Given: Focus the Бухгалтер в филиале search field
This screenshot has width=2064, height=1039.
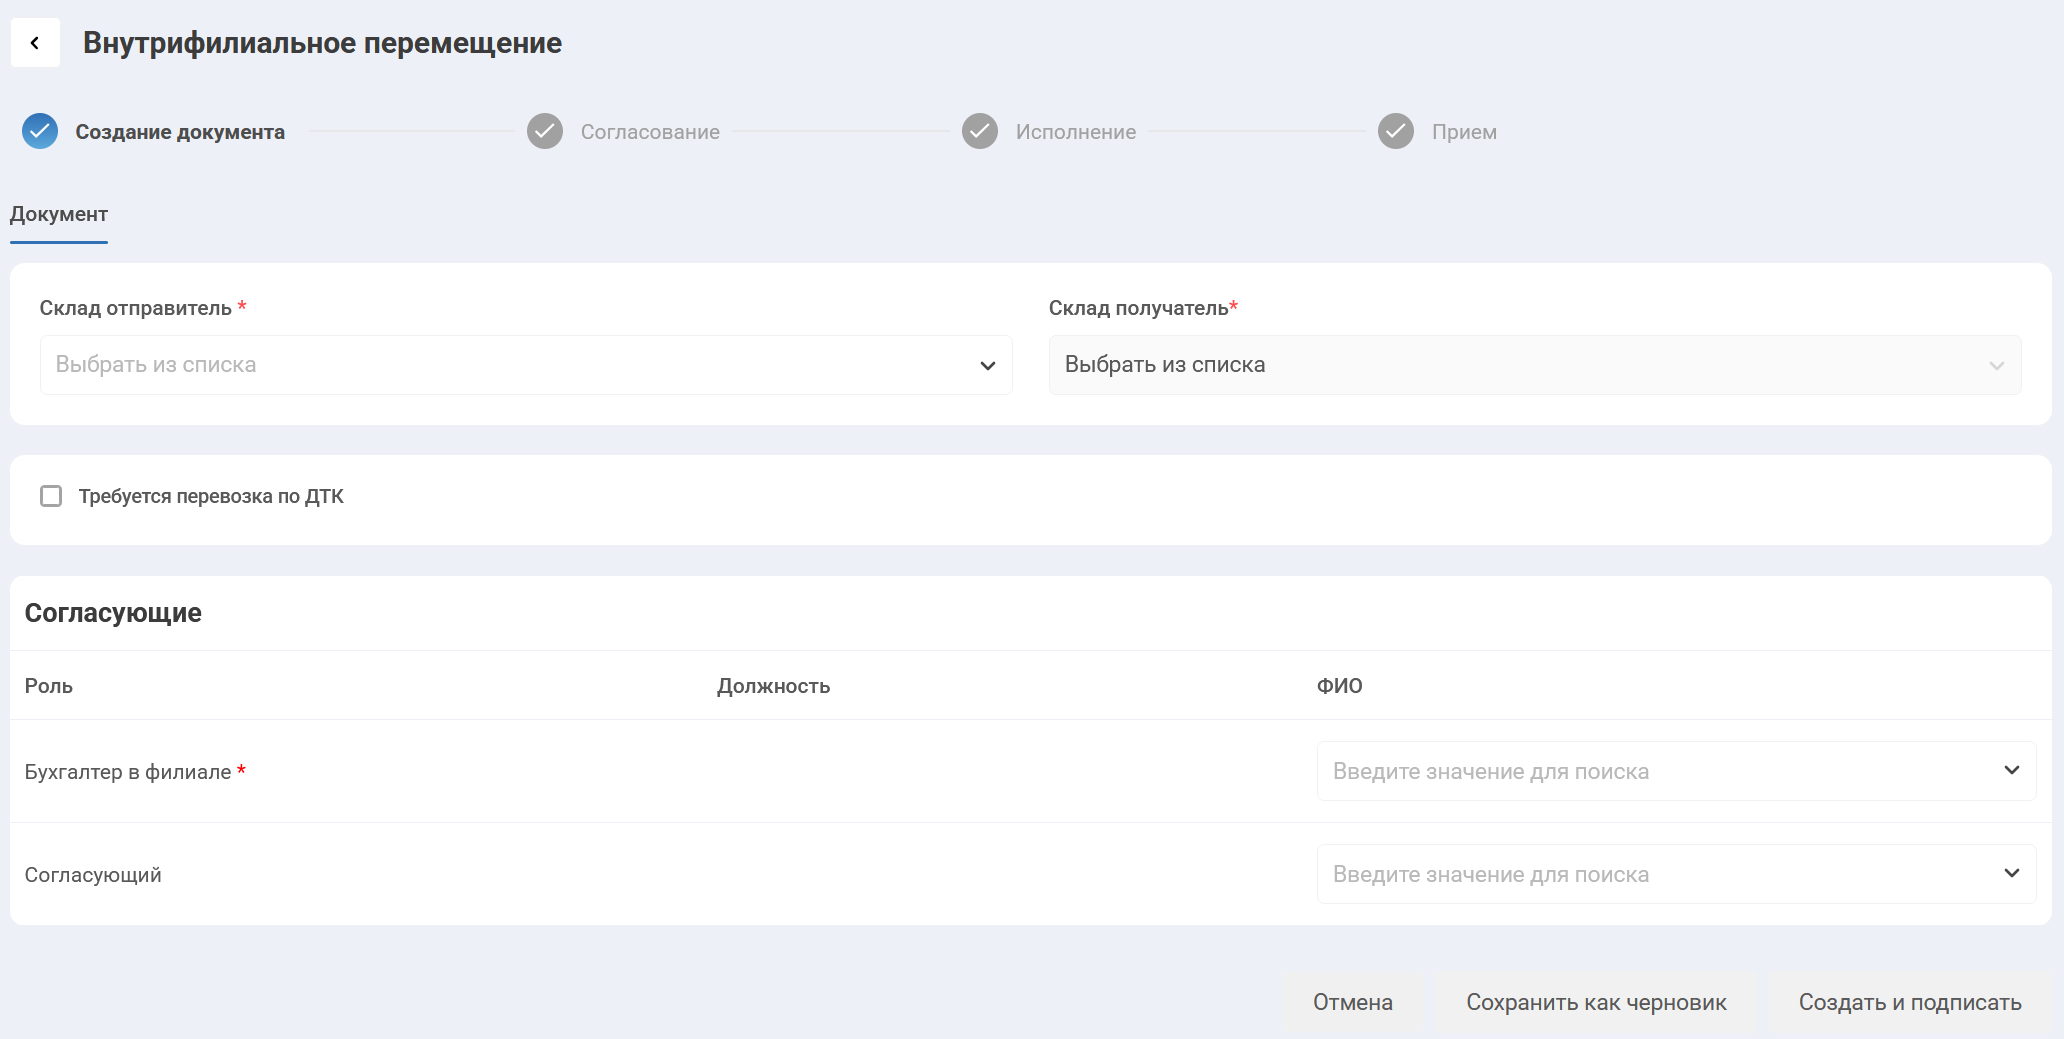Looking at the screenshot, I should pos(1650,771).
